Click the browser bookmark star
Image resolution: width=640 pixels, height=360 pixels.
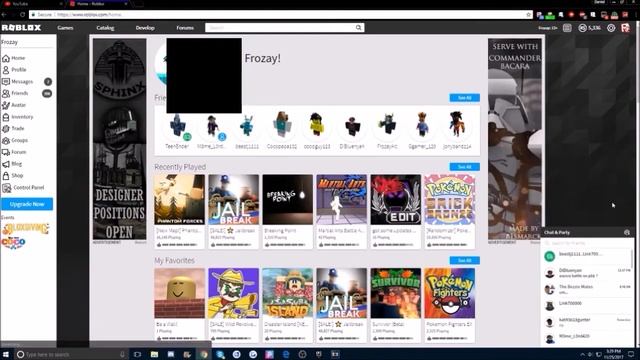pos(529,15)
